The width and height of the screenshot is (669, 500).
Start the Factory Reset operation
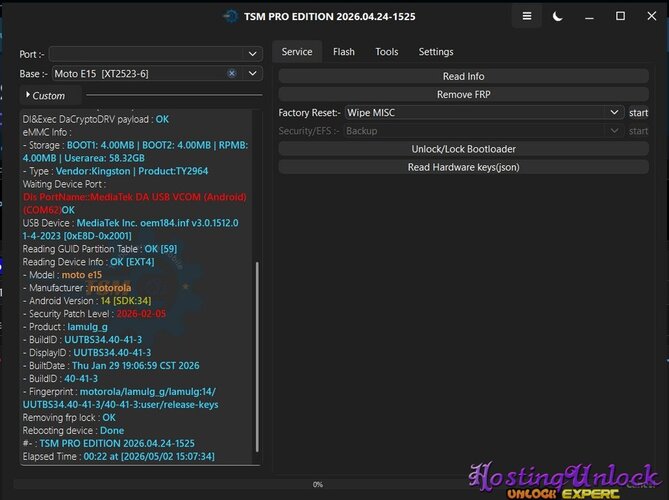click(x=638, y=113)
